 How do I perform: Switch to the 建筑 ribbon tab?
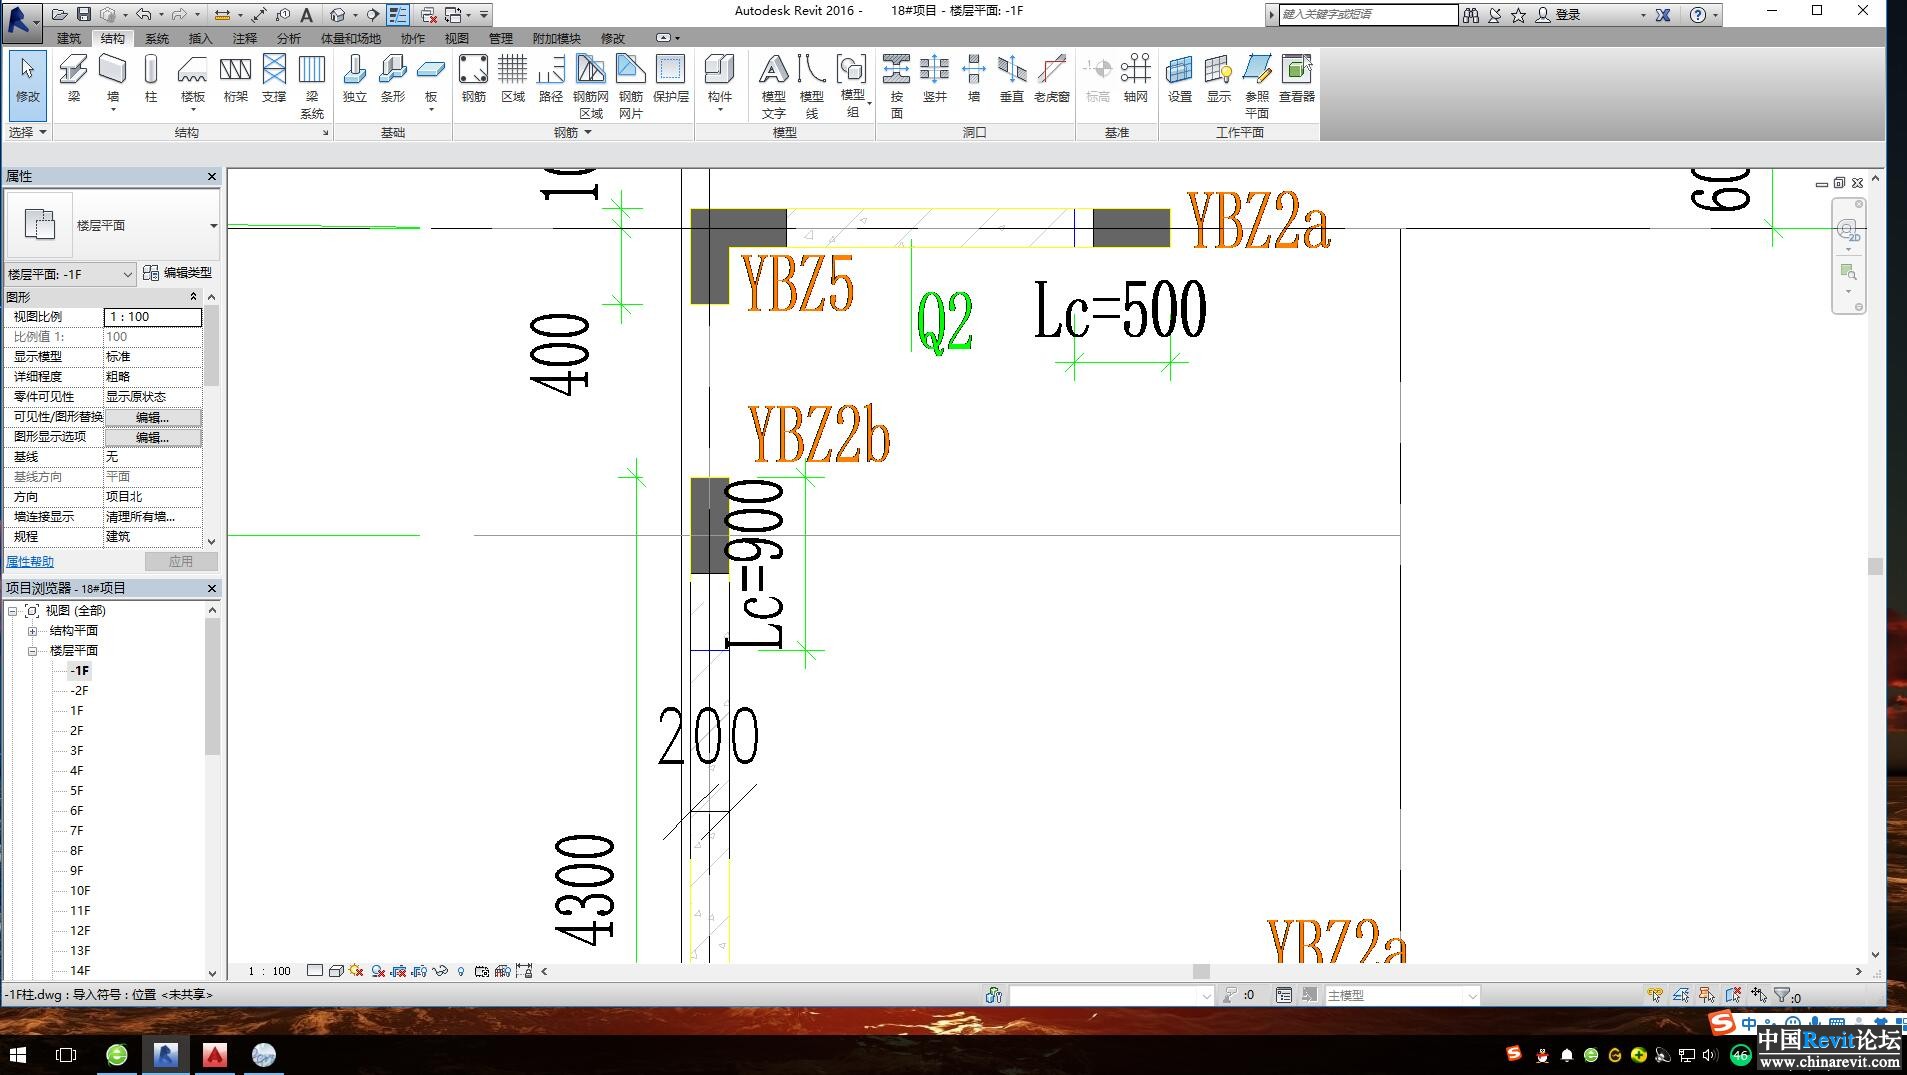[x=69, y=38]
